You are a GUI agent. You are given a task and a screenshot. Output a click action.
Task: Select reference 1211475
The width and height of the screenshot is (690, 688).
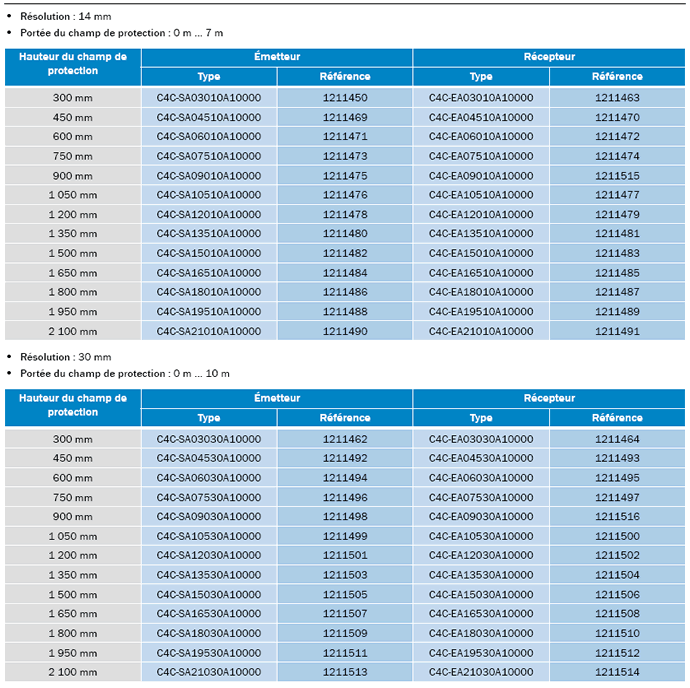coord(345,176)
